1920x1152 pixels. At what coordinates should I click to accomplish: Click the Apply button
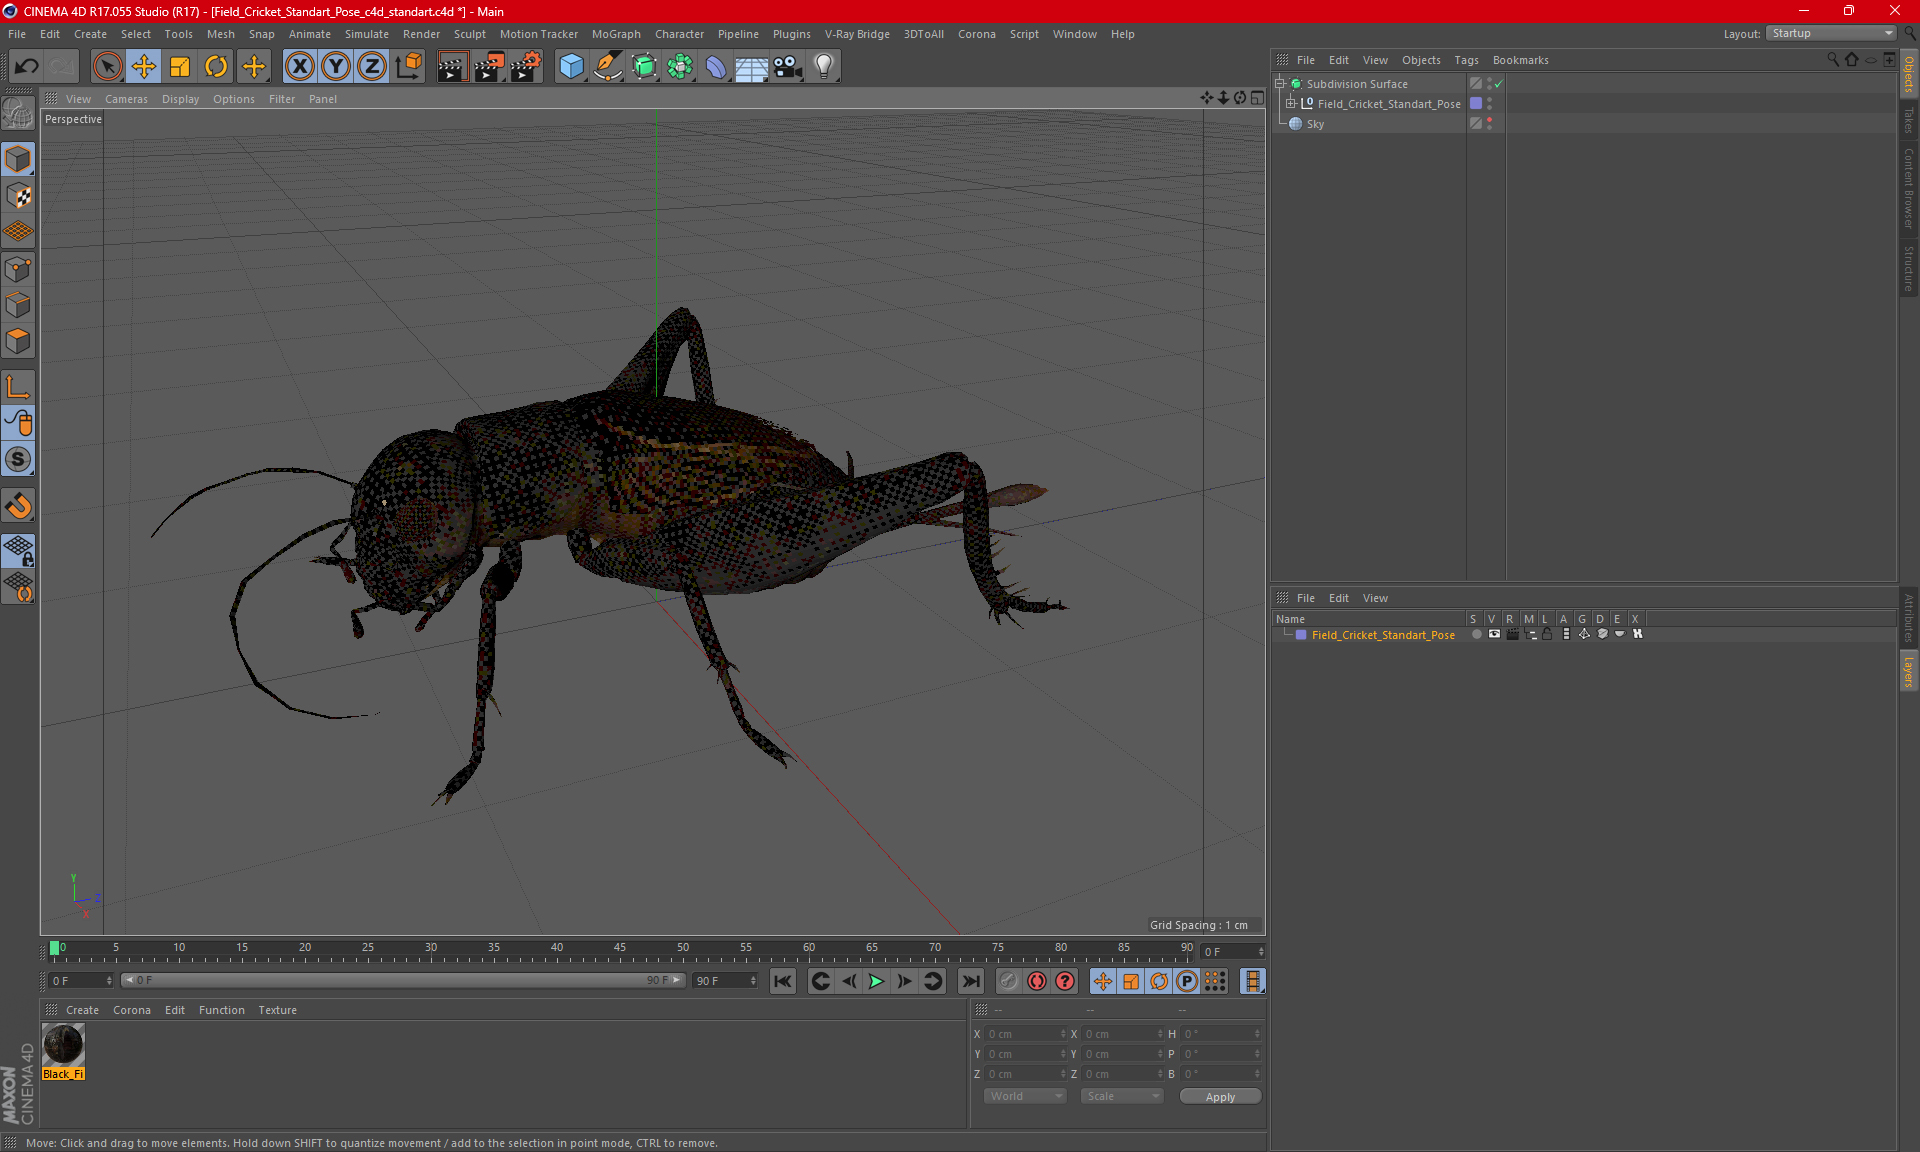pos(1220,1097)
